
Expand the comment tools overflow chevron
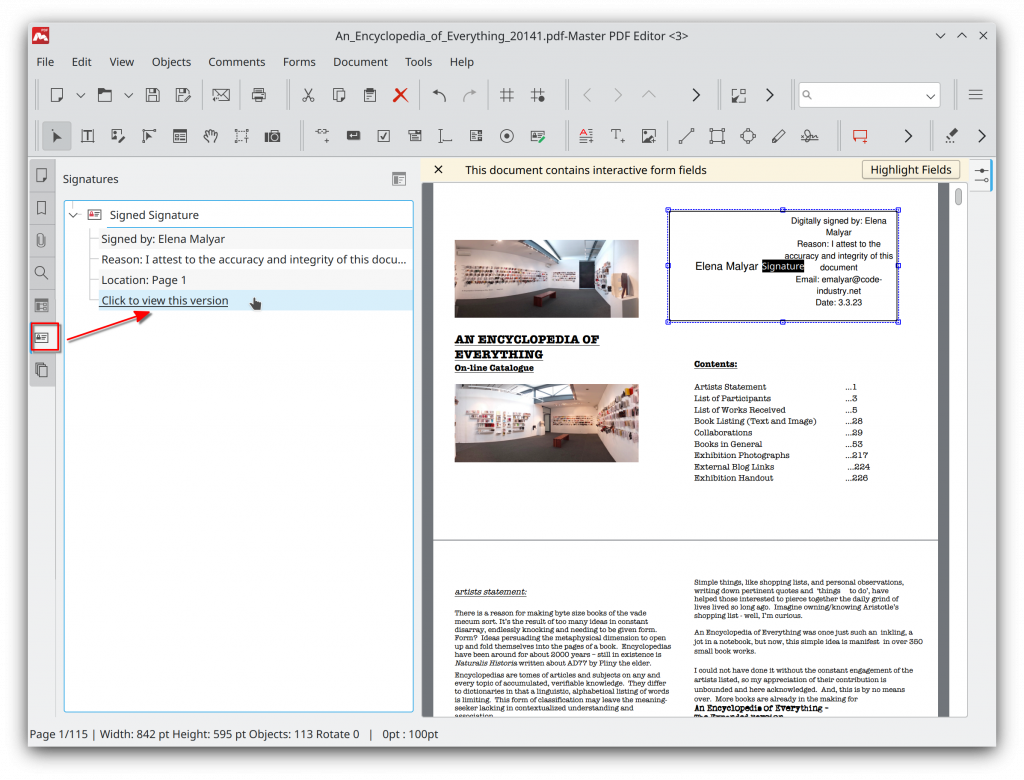(x=908, y=136)
